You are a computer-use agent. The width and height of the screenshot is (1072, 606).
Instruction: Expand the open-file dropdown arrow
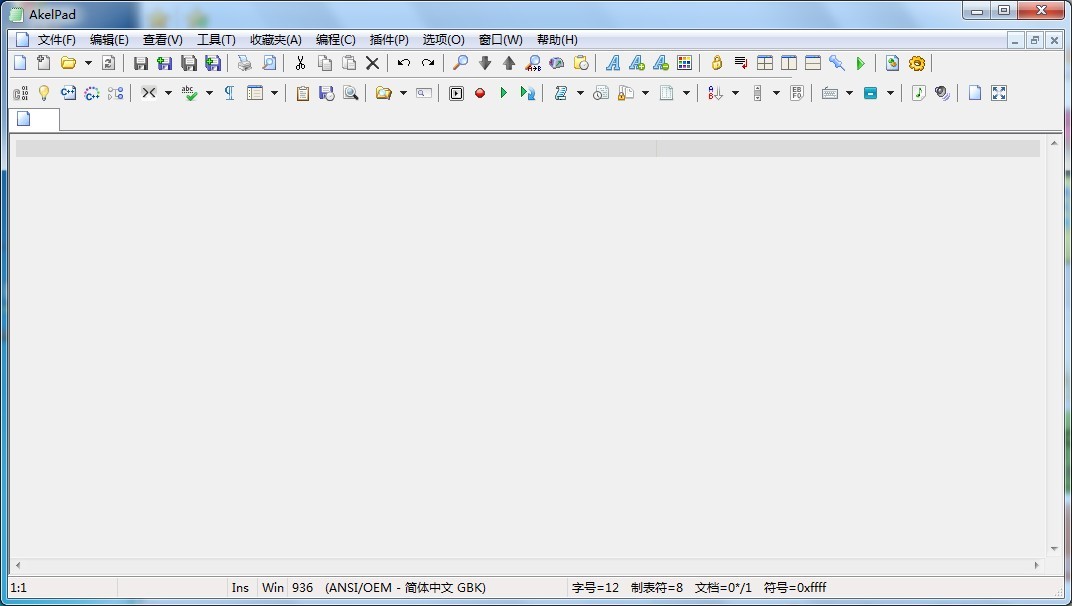88,63
